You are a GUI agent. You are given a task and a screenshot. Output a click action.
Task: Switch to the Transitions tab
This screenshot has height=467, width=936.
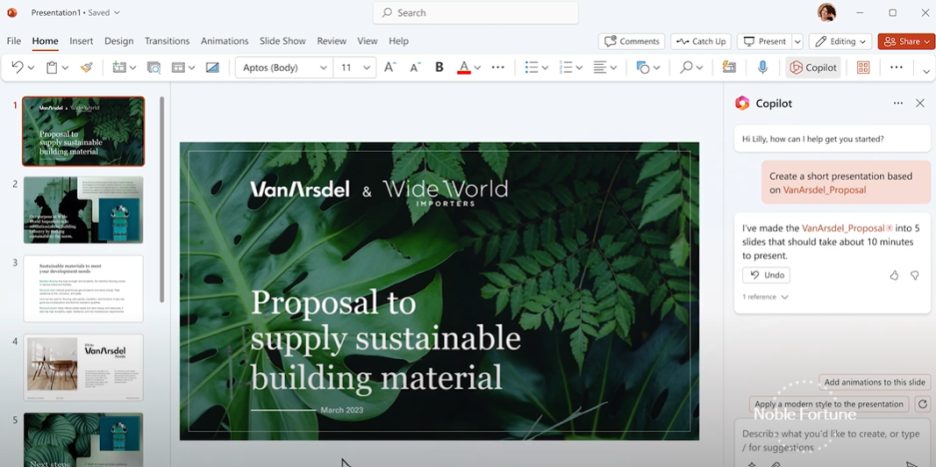coord(167,41)
